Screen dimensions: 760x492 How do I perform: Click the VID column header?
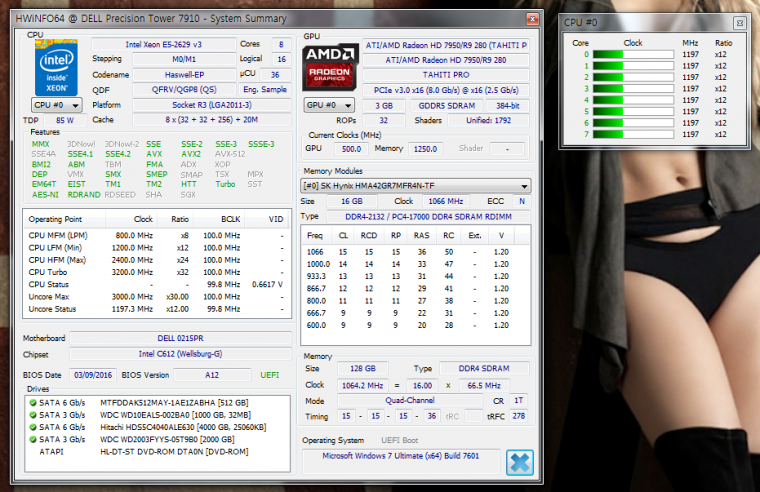pyautogui.click(x=267, y=219)
